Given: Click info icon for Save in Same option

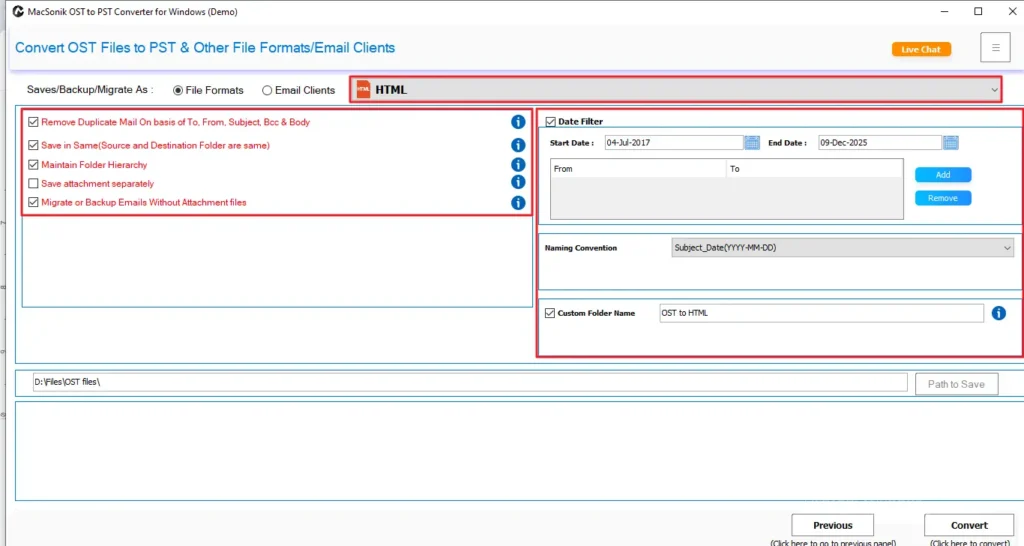Looking at the screenshot, I should point(518,145).
